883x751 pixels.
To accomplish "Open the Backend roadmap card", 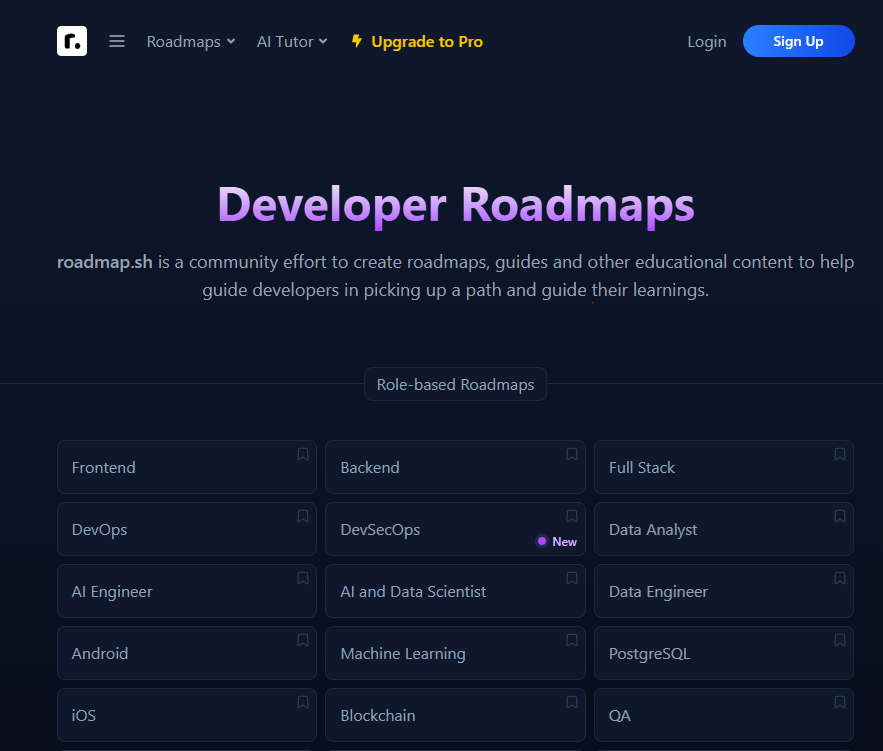I will click(x=456, y=467).
